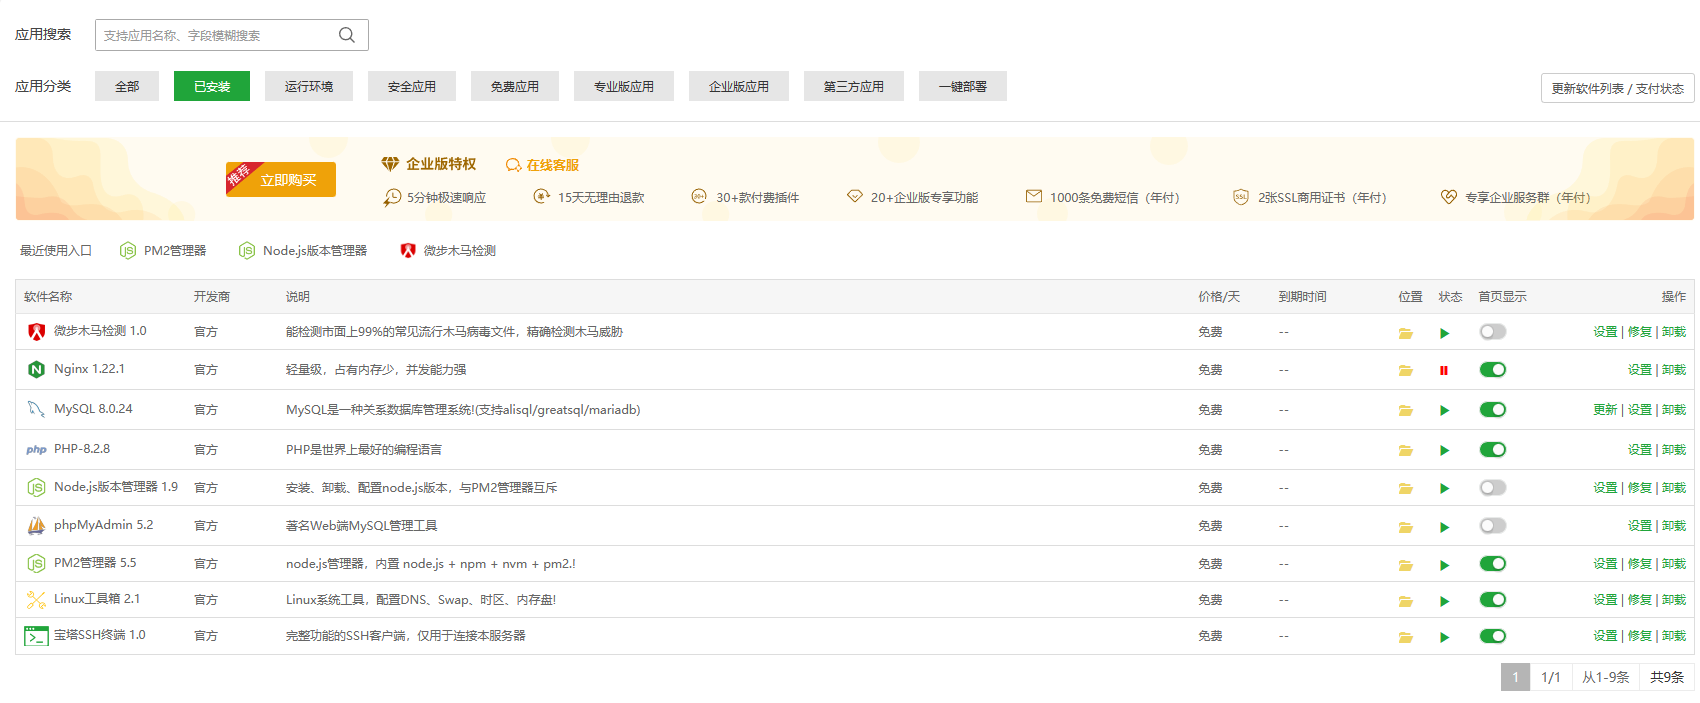
Task: Click 设置 link for phpMyAdmin 5.2
Action: [1640, 526]
